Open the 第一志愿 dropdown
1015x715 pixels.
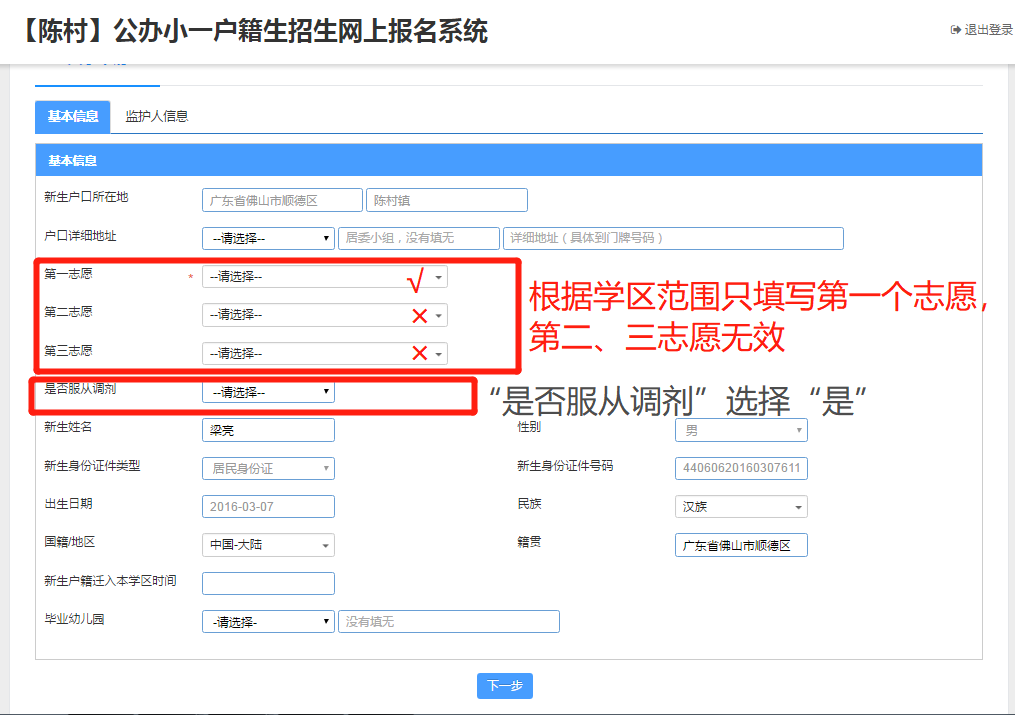click(x=324, y=277)
